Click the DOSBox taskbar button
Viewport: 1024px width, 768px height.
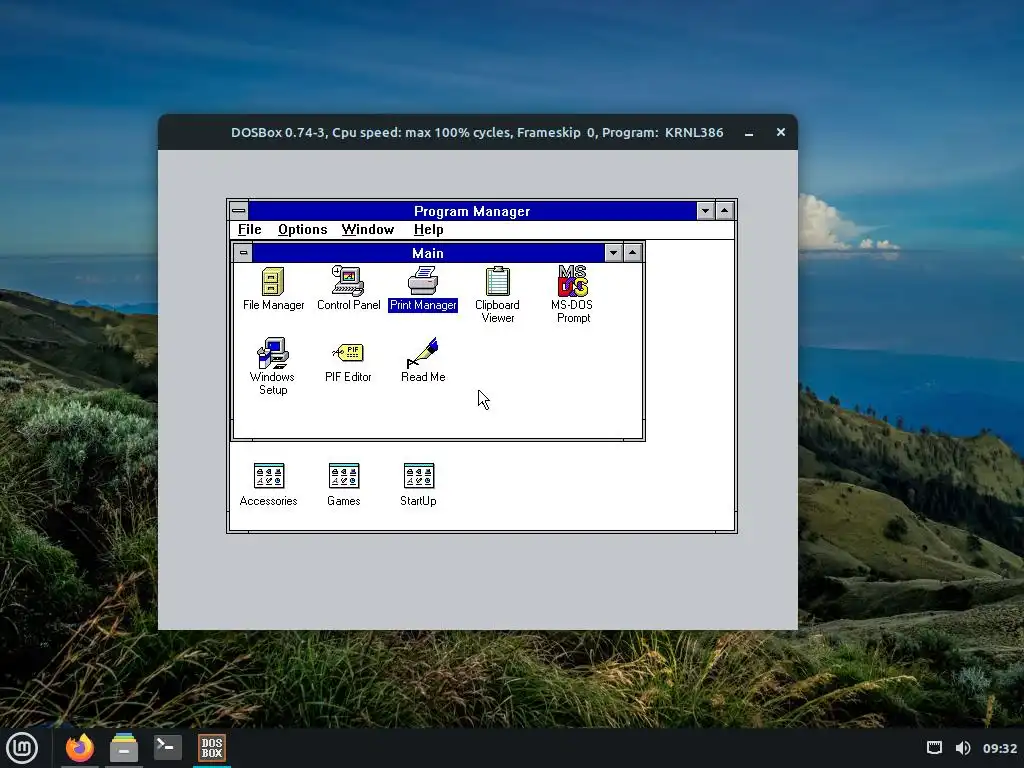[212, 748]
